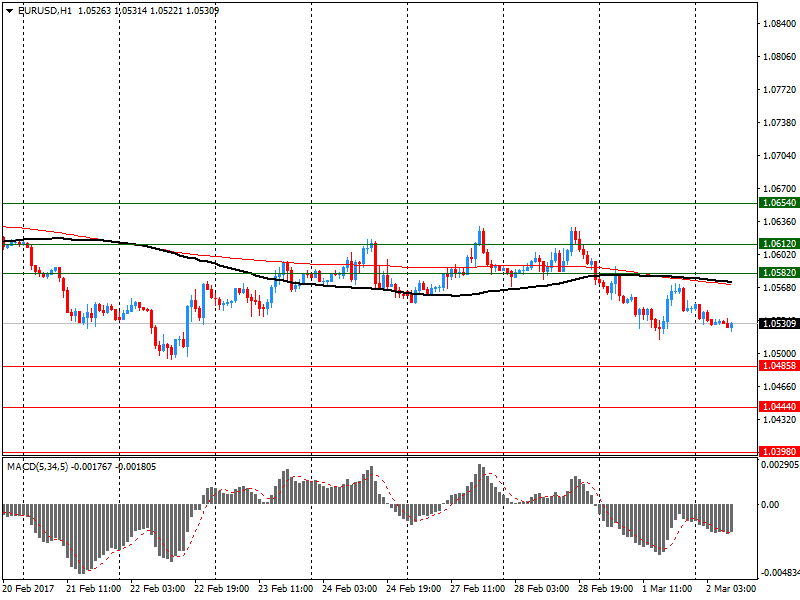
Task: Click the 21 Feb 11:00 time label
Action: 93,589
